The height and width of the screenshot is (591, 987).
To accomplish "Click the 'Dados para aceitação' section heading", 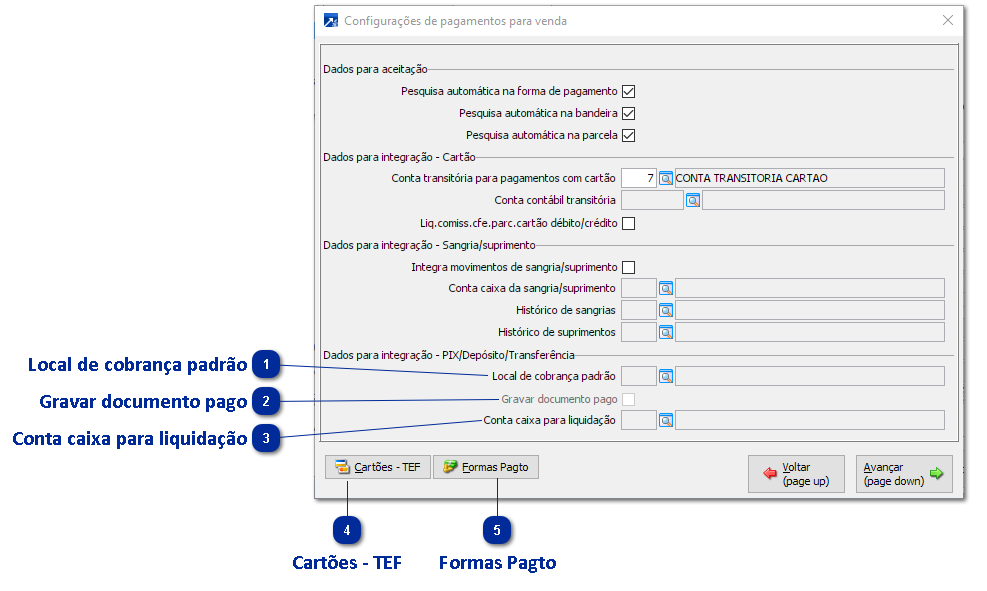I will click(375, 69).
